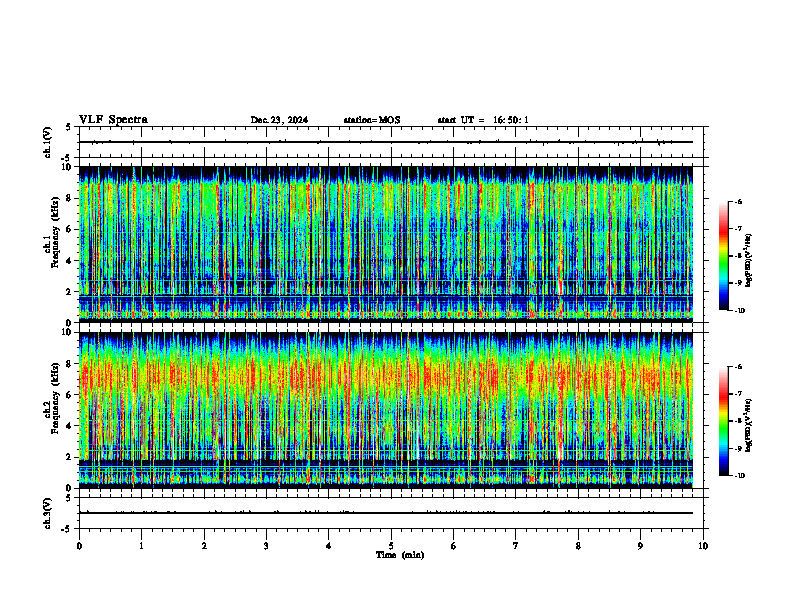Click the time axis tick label "0"

coord(79,546)
